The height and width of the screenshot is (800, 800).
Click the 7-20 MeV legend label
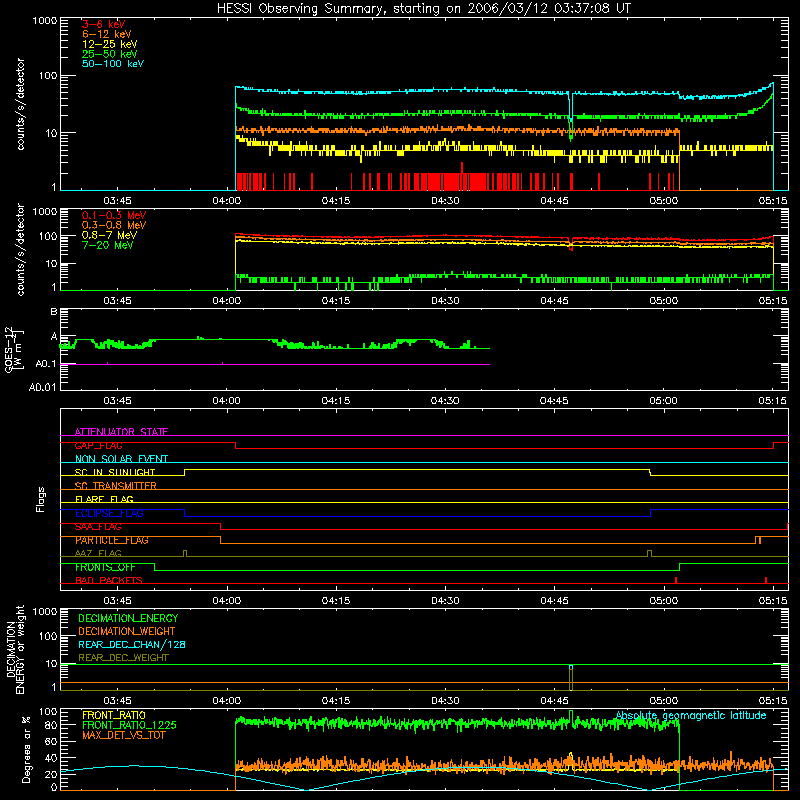tap(107, 245)
